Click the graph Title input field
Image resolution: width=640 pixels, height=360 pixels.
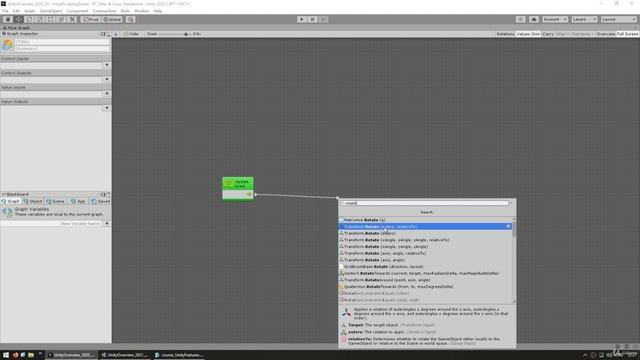click(62, 42)
